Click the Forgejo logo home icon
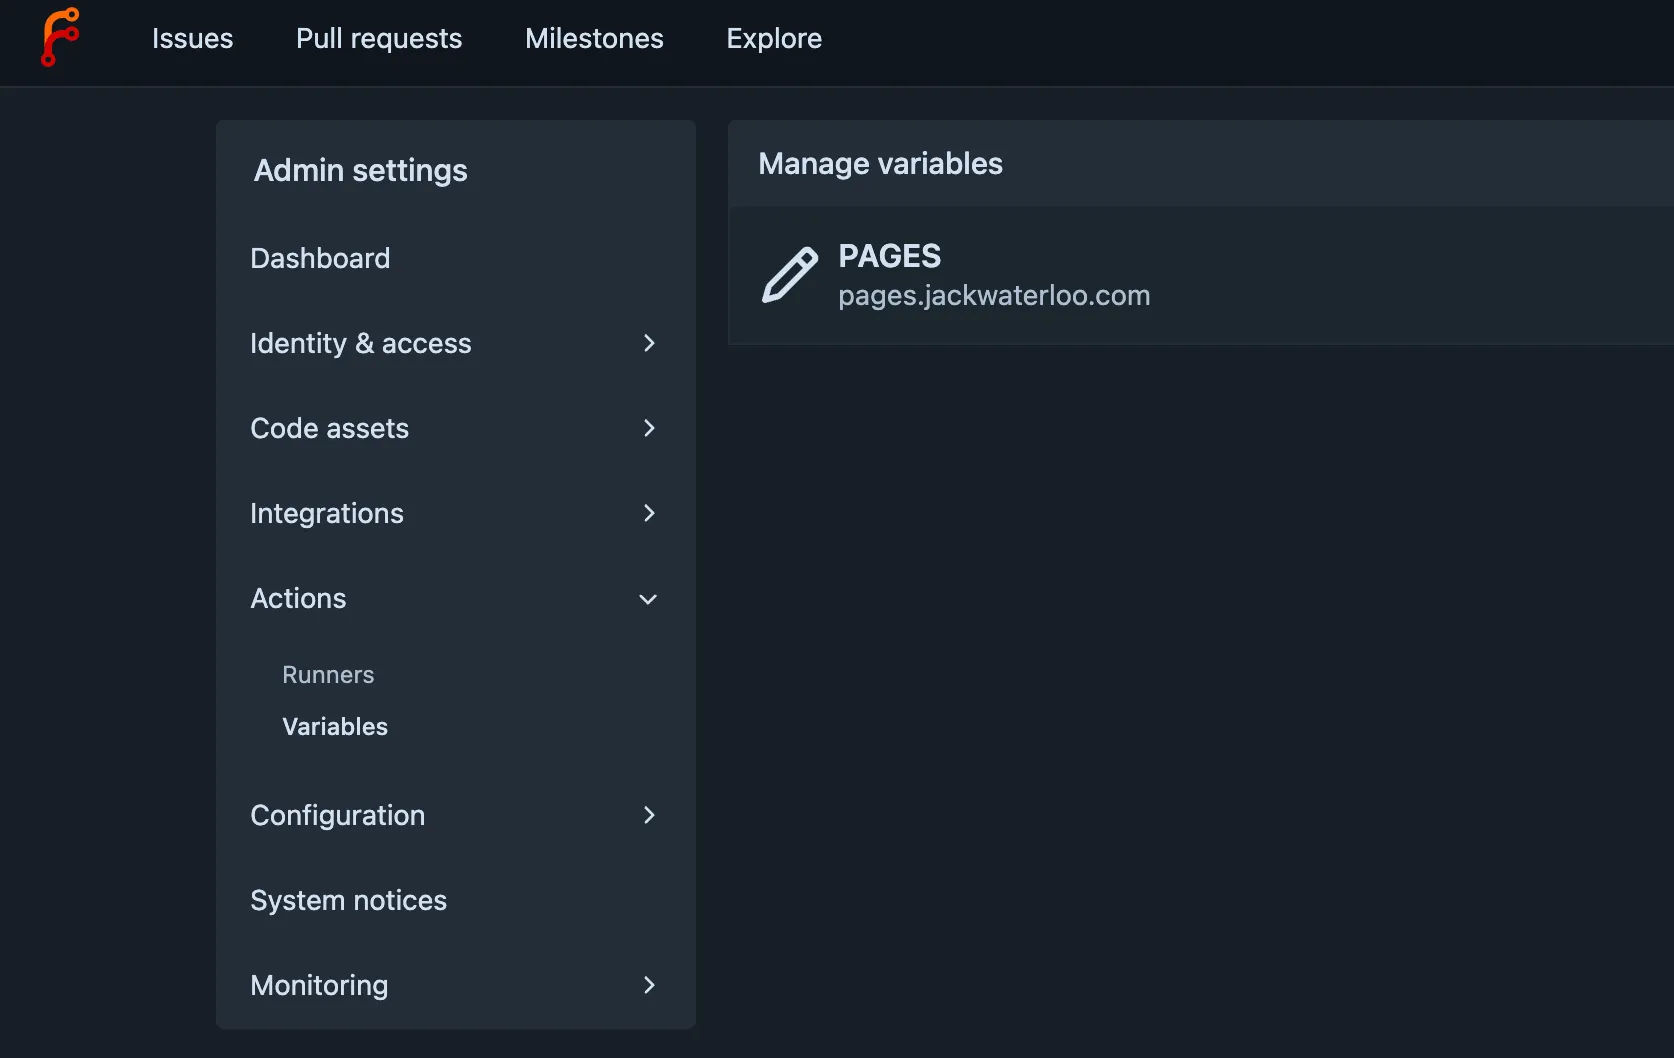1674x1058 pixels. 59,38
